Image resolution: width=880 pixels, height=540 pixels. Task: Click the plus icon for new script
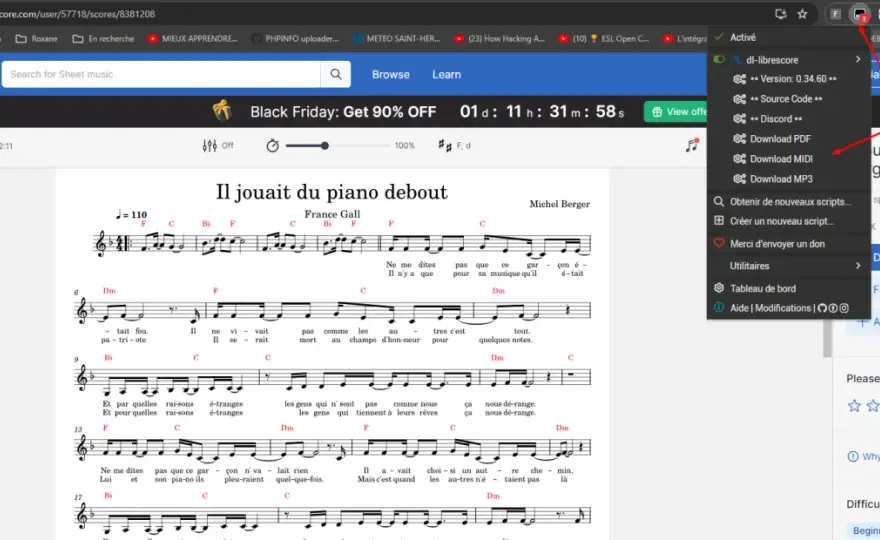719,221
